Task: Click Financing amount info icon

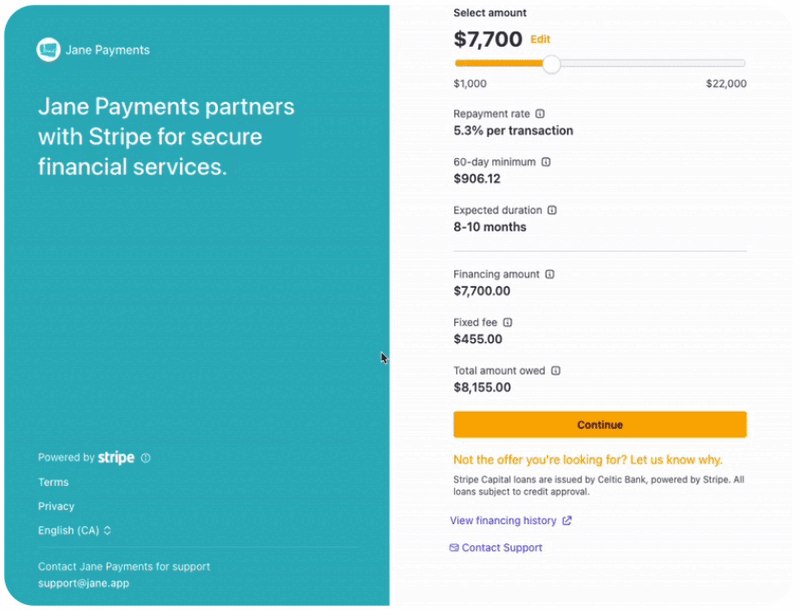Action: tap(550, 274)
